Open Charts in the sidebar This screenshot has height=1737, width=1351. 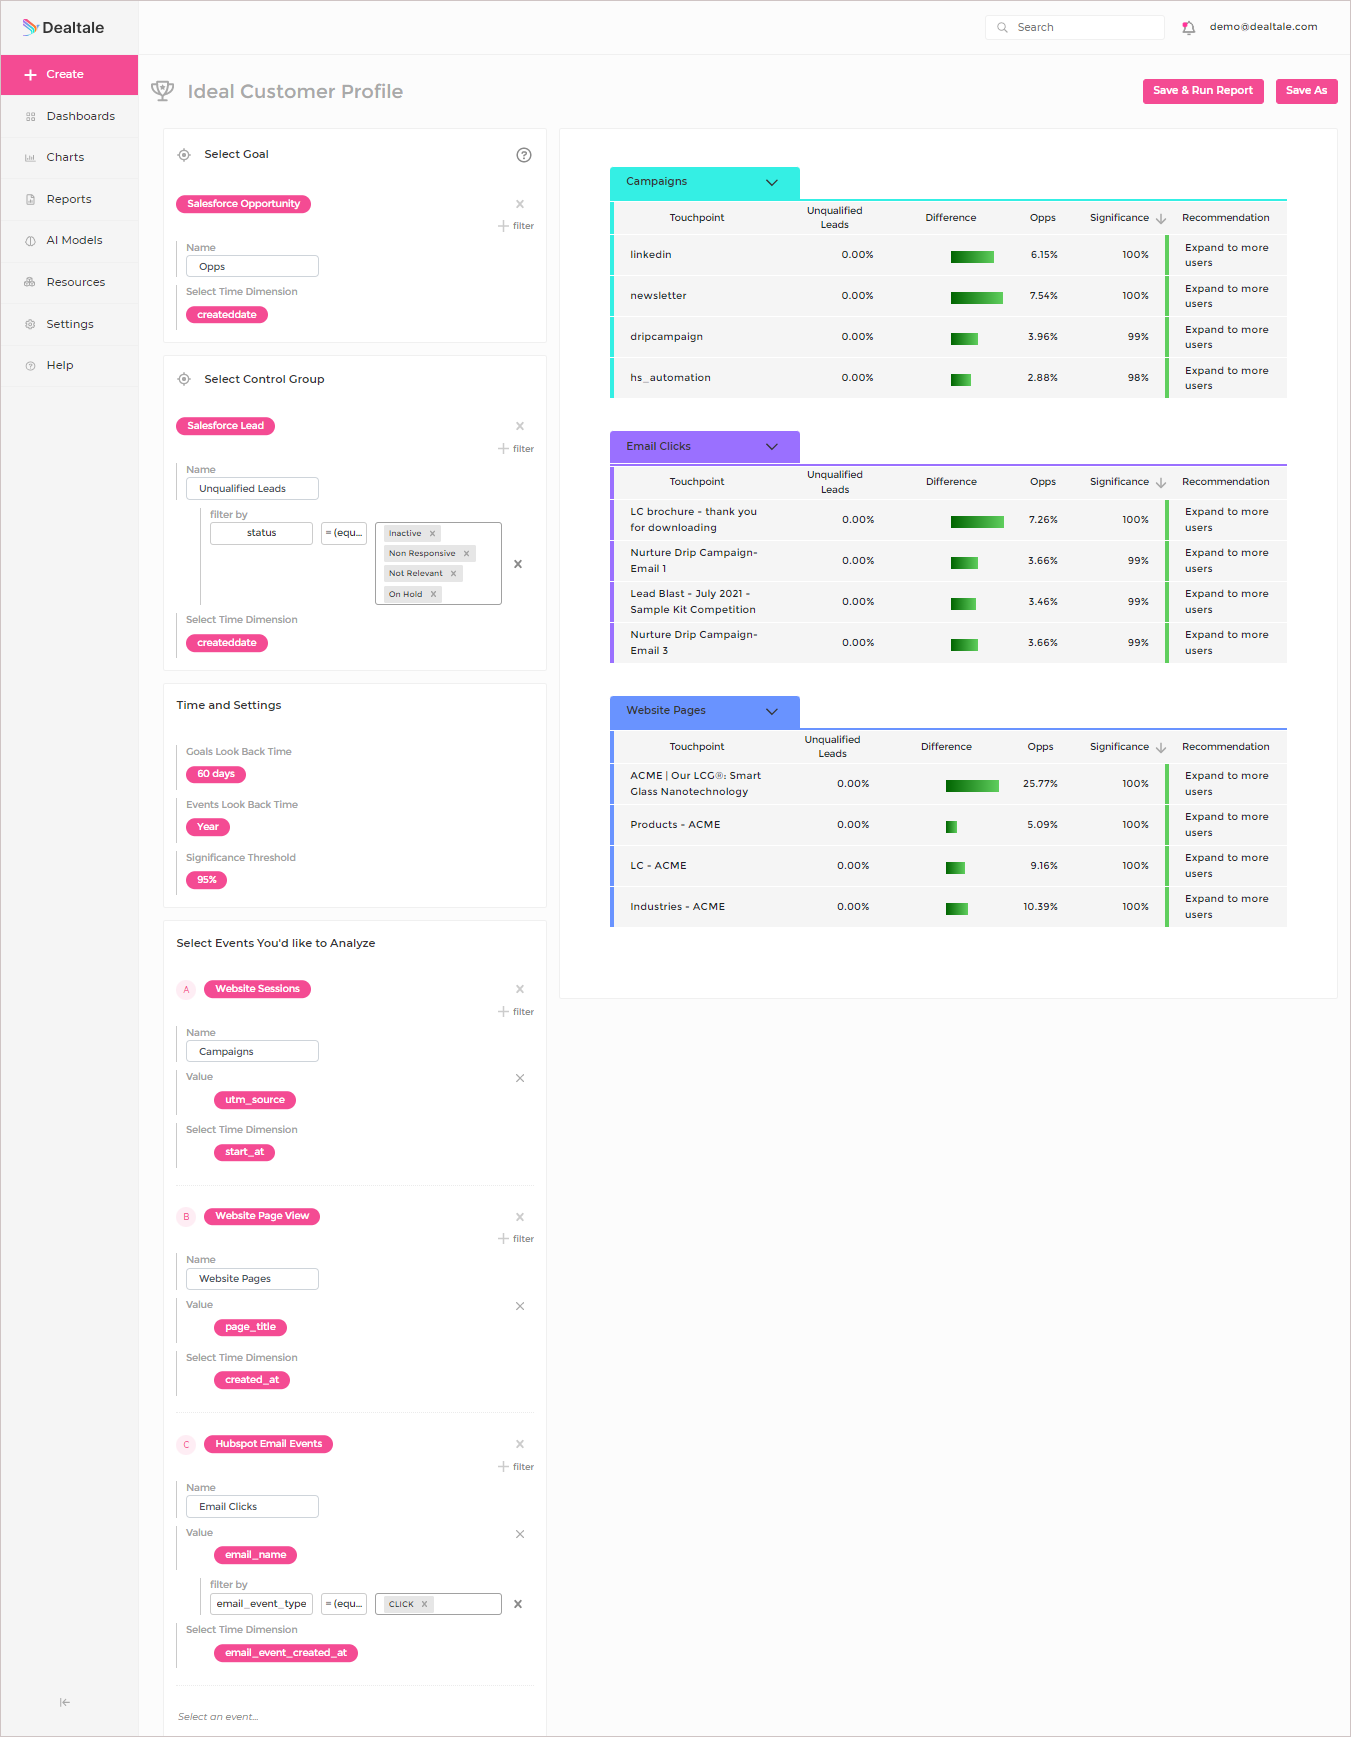coord(70,157)
